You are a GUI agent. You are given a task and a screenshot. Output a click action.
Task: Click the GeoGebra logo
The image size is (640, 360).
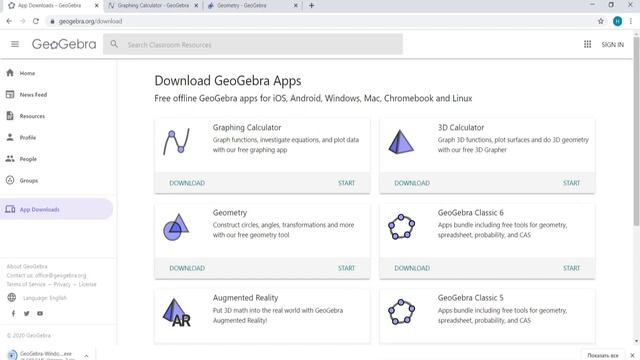click(x=64, y=44)
